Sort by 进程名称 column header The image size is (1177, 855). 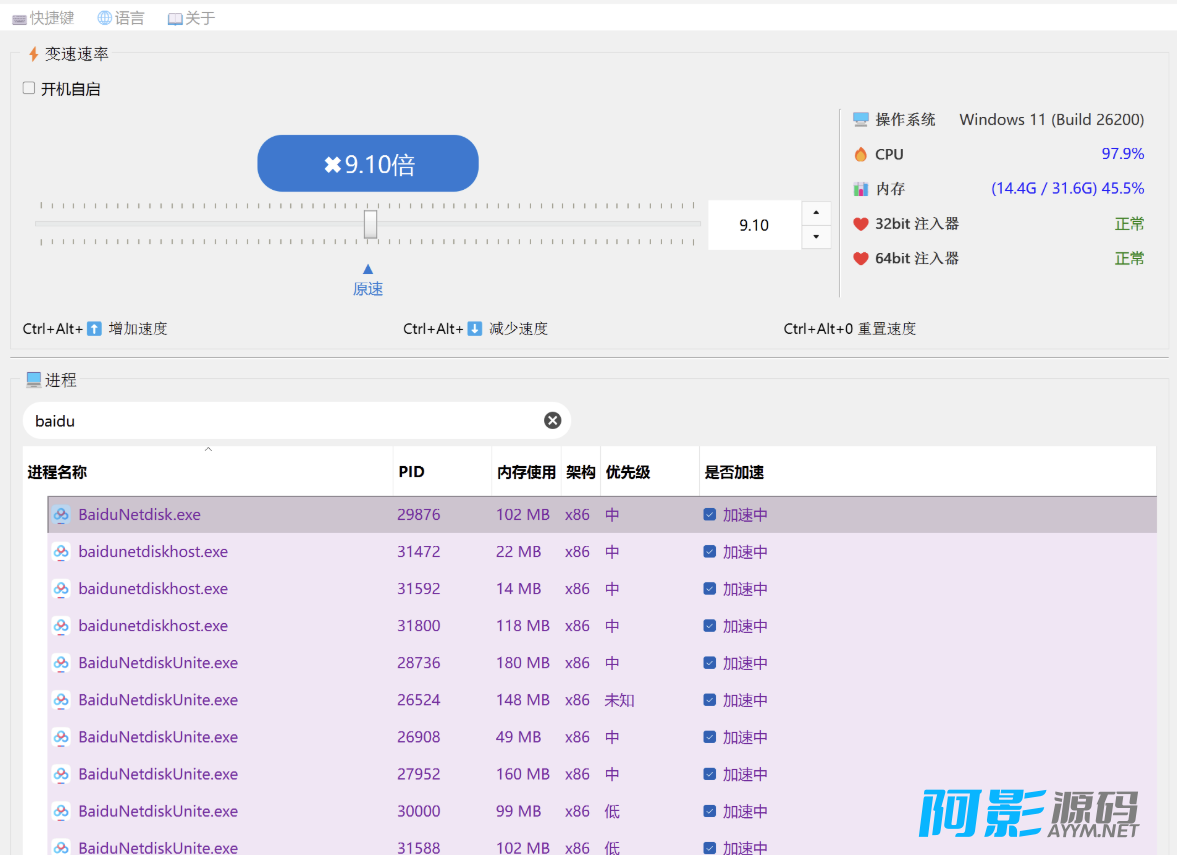[x=57, y=472]
